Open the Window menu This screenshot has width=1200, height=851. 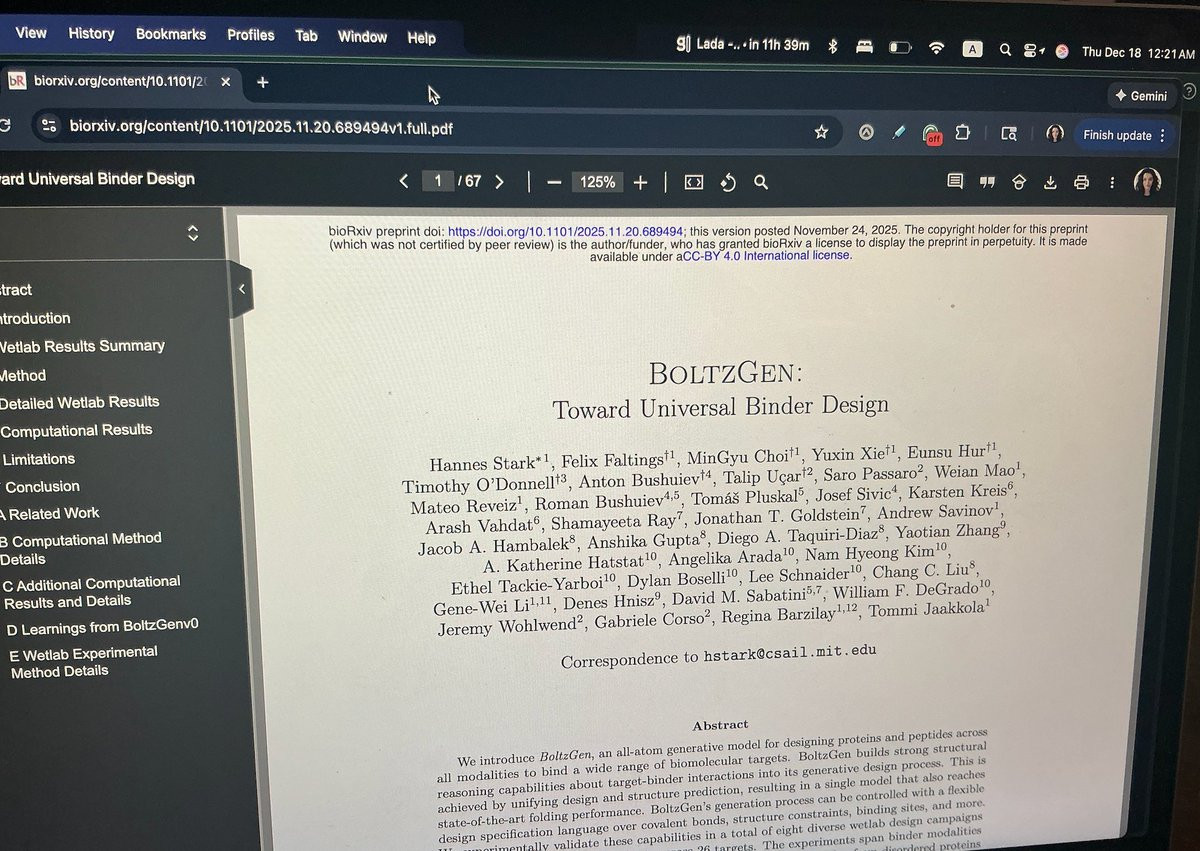tap(362, 37)
